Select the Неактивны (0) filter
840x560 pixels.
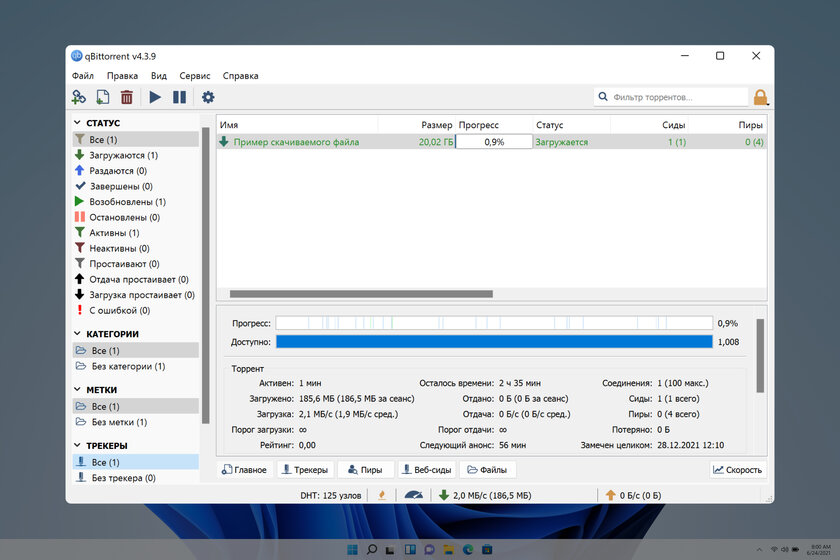(136, 248)
